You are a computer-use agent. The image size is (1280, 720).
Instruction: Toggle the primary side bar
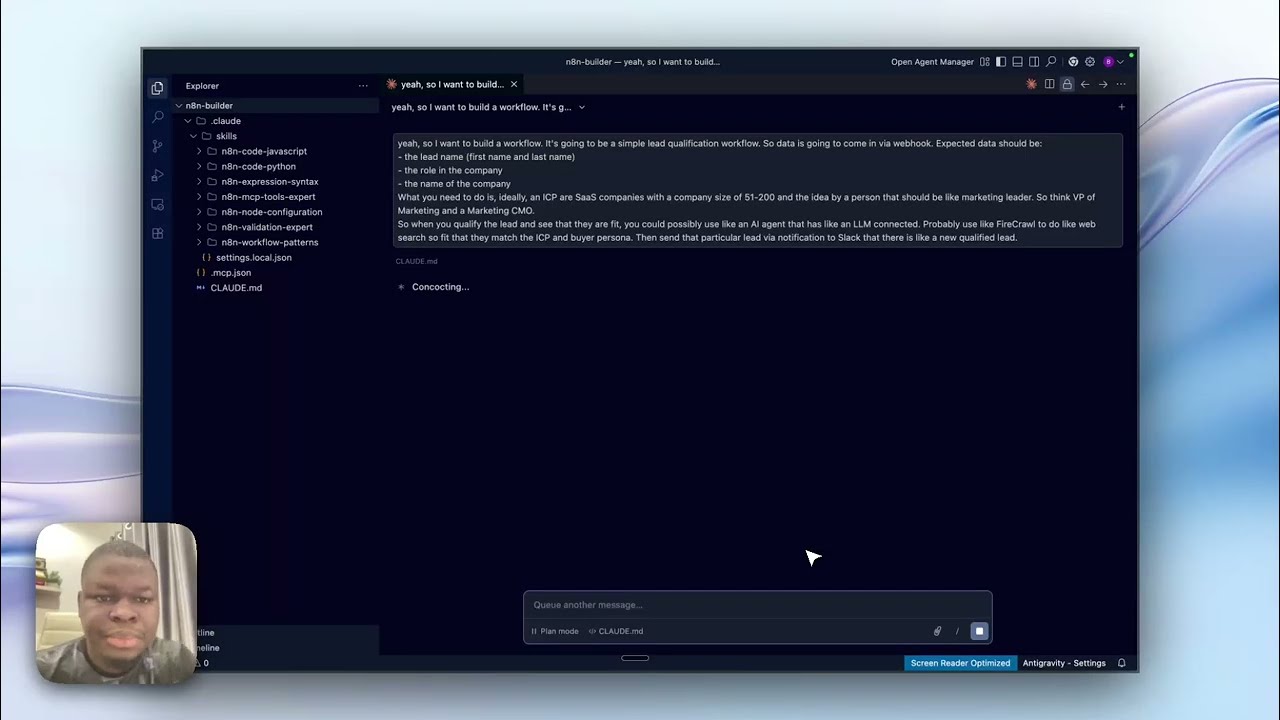coord(1001,62)
